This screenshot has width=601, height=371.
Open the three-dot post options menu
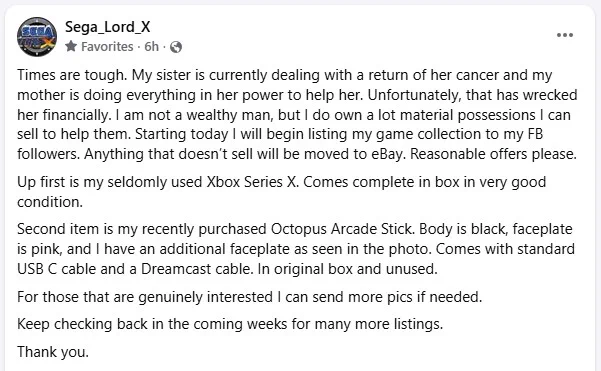pyautogui.click(x=565, y=35)
